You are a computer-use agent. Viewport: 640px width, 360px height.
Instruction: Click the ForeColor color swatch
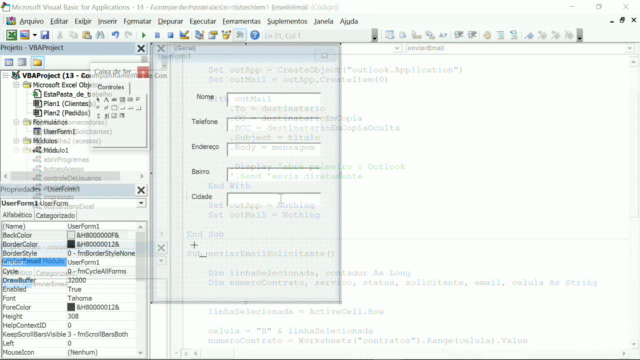coord(71,307)
